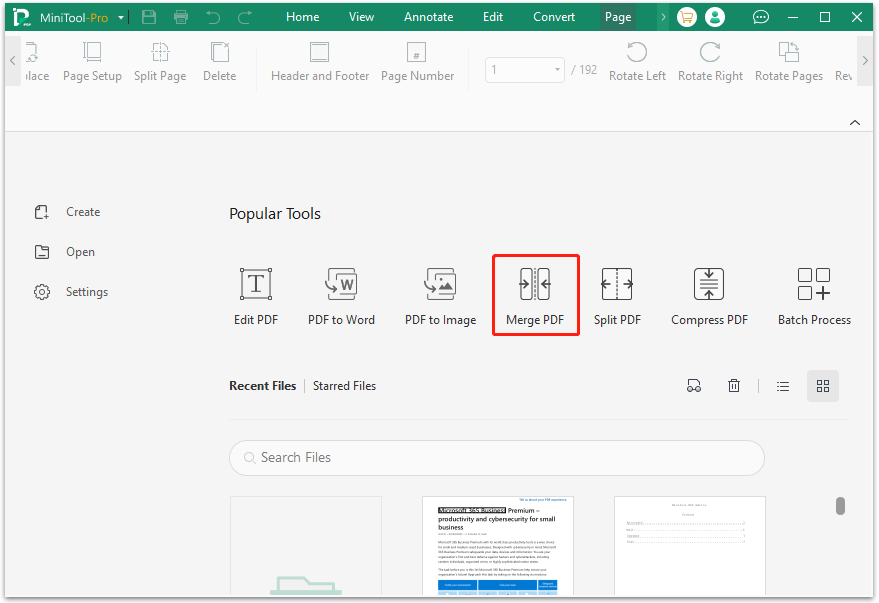The image size is (879, 603).
Task: Switch recent files to grid view
Action: pos(823,386)
